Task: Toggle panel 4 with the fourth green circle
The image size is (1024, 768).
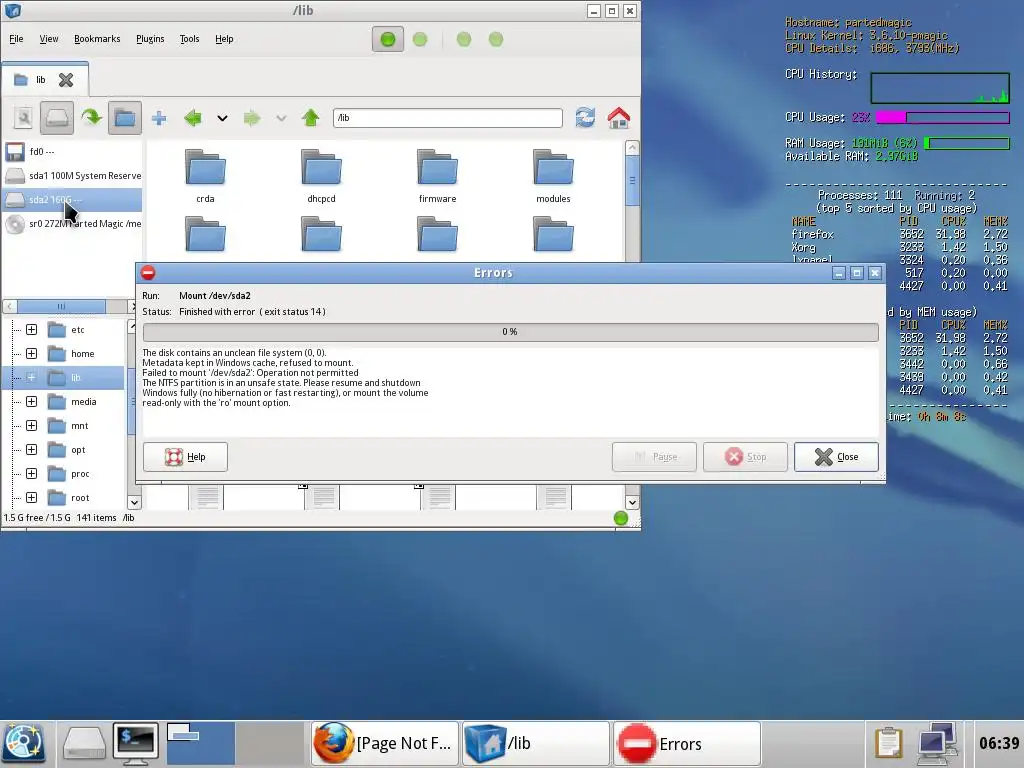Action: pos(496,39)
